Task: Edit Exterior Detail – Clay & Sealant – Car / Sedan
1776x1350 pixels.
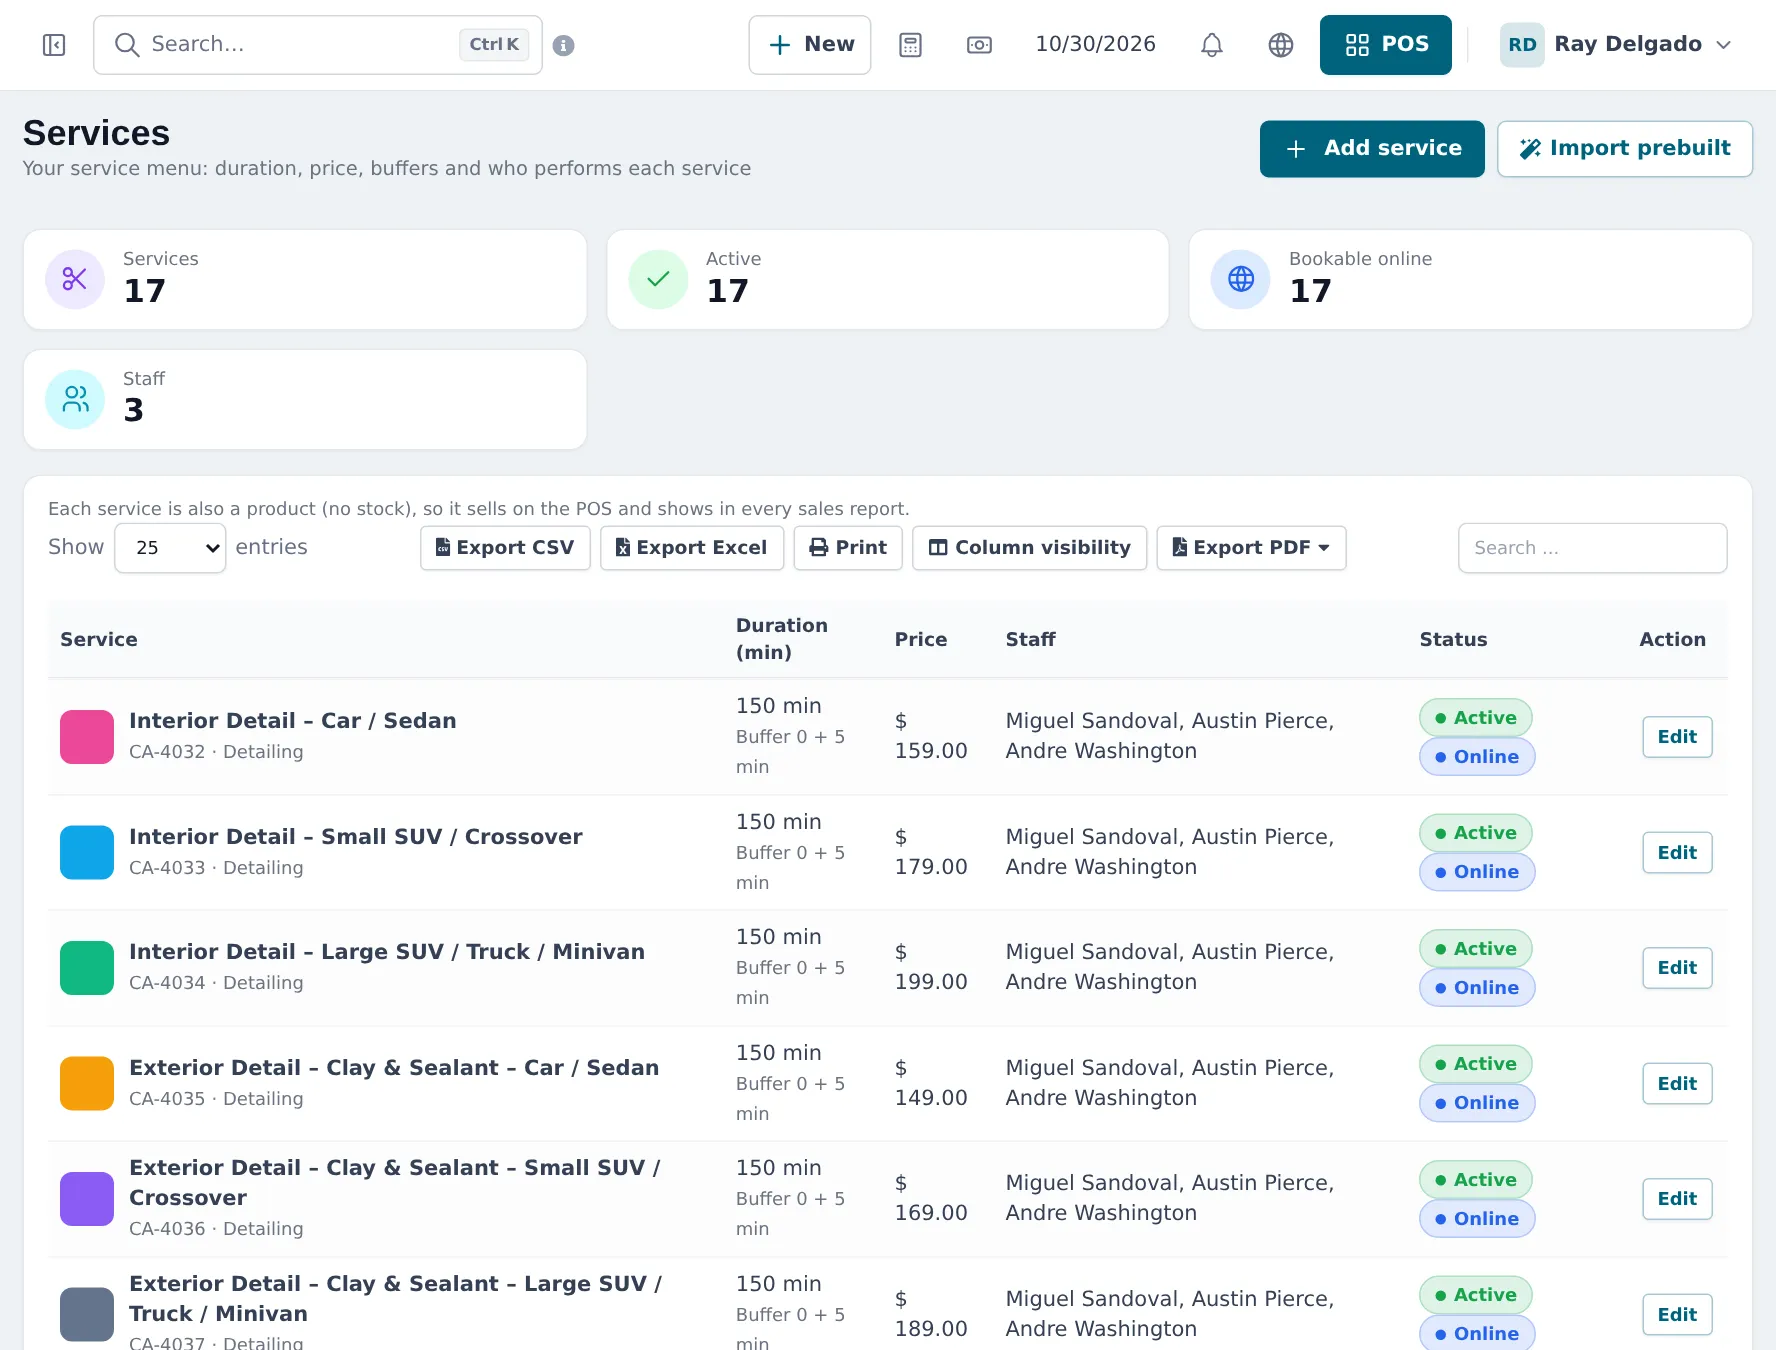Action: (1677, 1084)
